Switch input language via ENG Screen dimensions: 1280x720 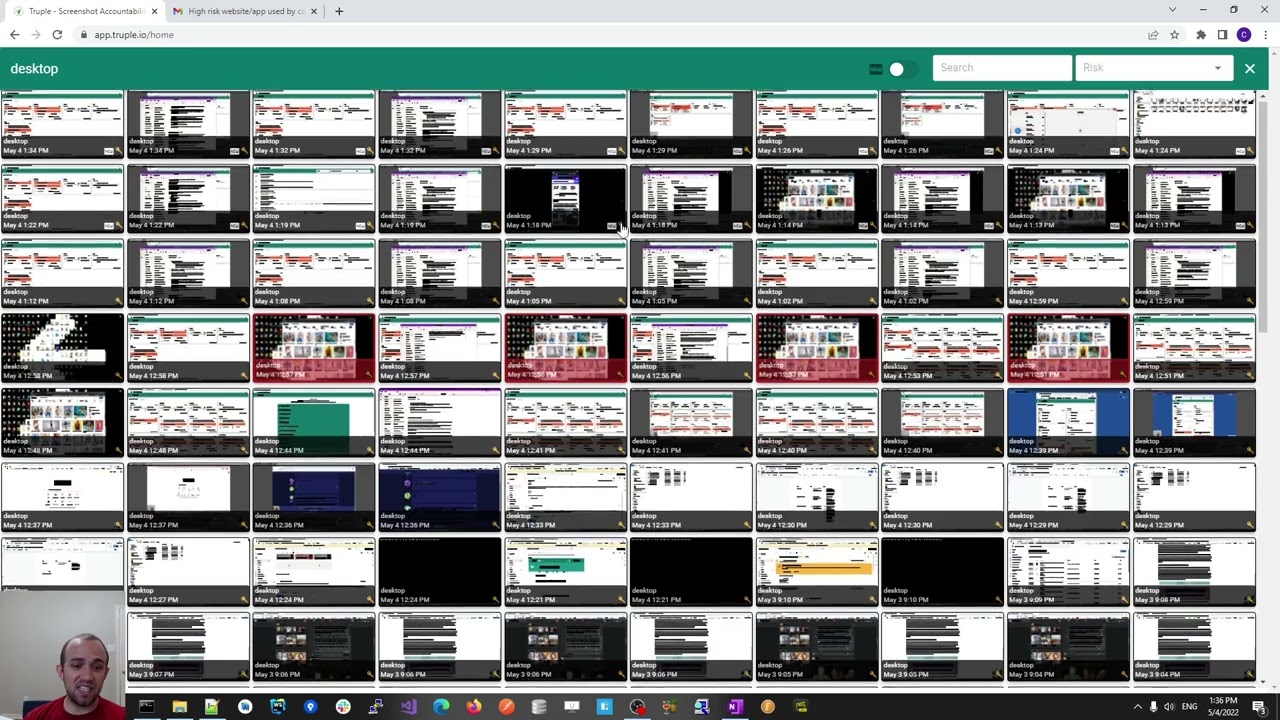coord(1189,707)
